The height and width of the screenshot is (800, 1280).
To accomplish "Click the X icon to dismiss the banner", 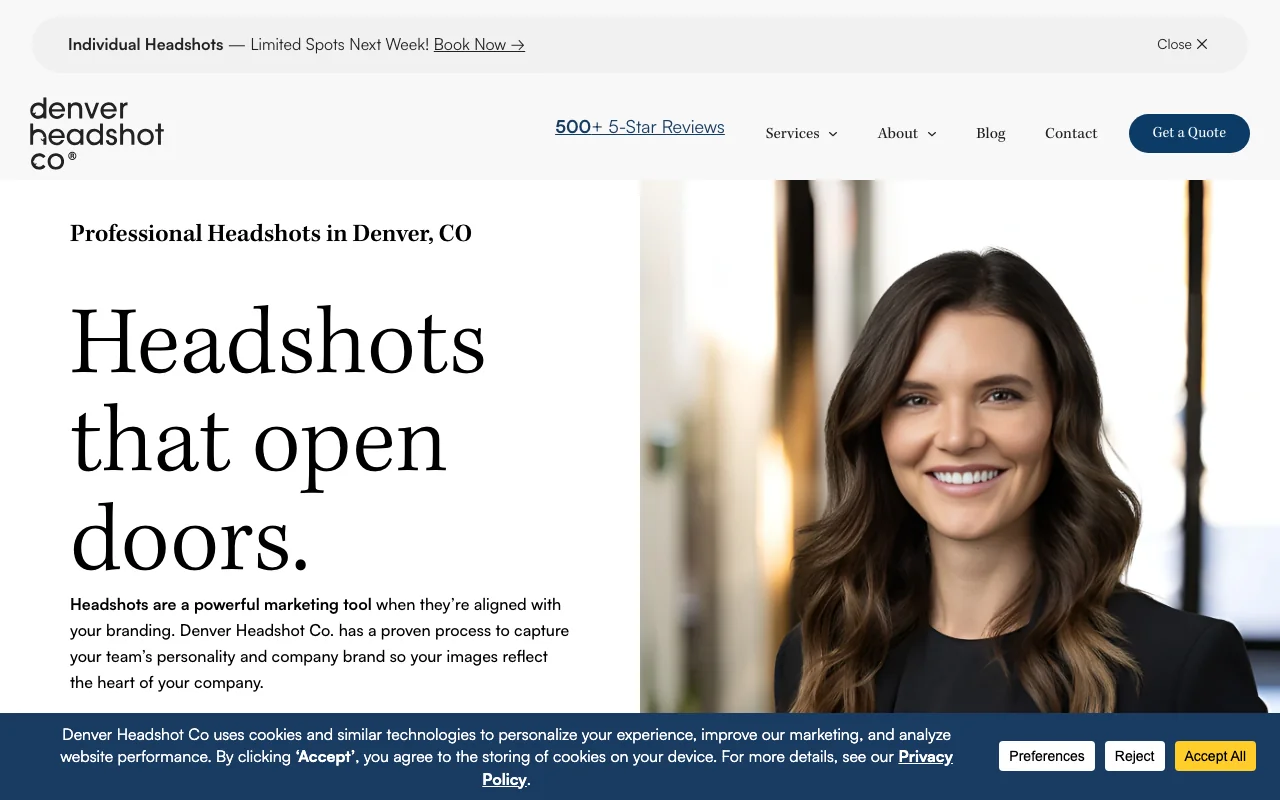I will pos(1202,44).
